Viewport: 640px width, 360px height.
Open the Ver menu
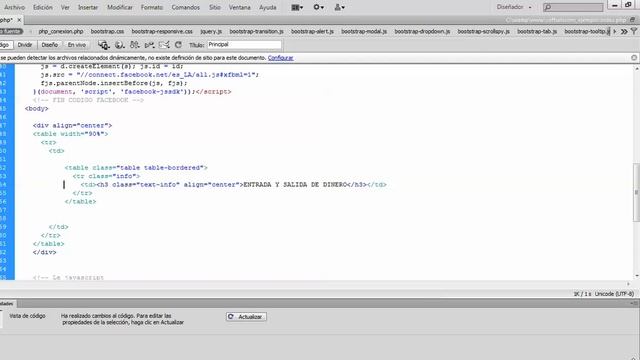65,7
